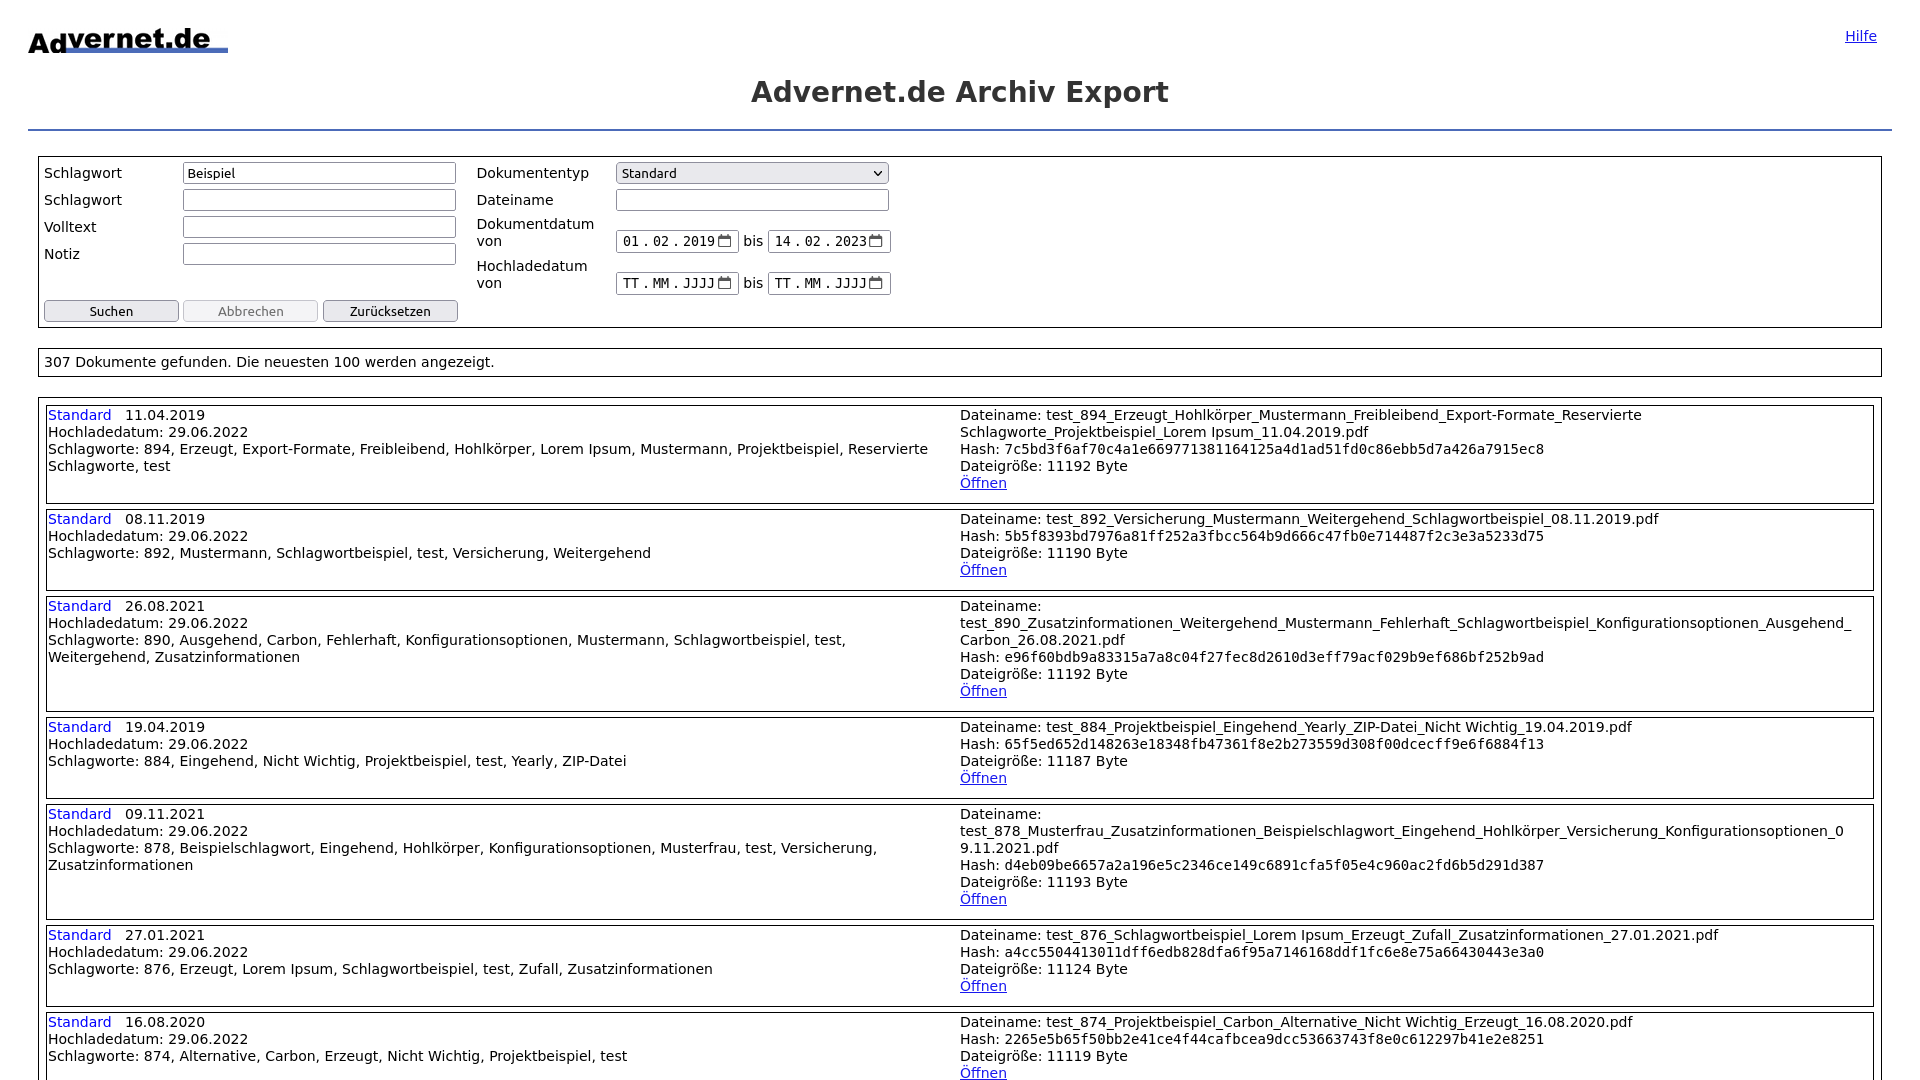This screenshot has width=1920, height=1080.
Task: Click the test_884 Dateiname text
Action: (x=1296, y=727)
